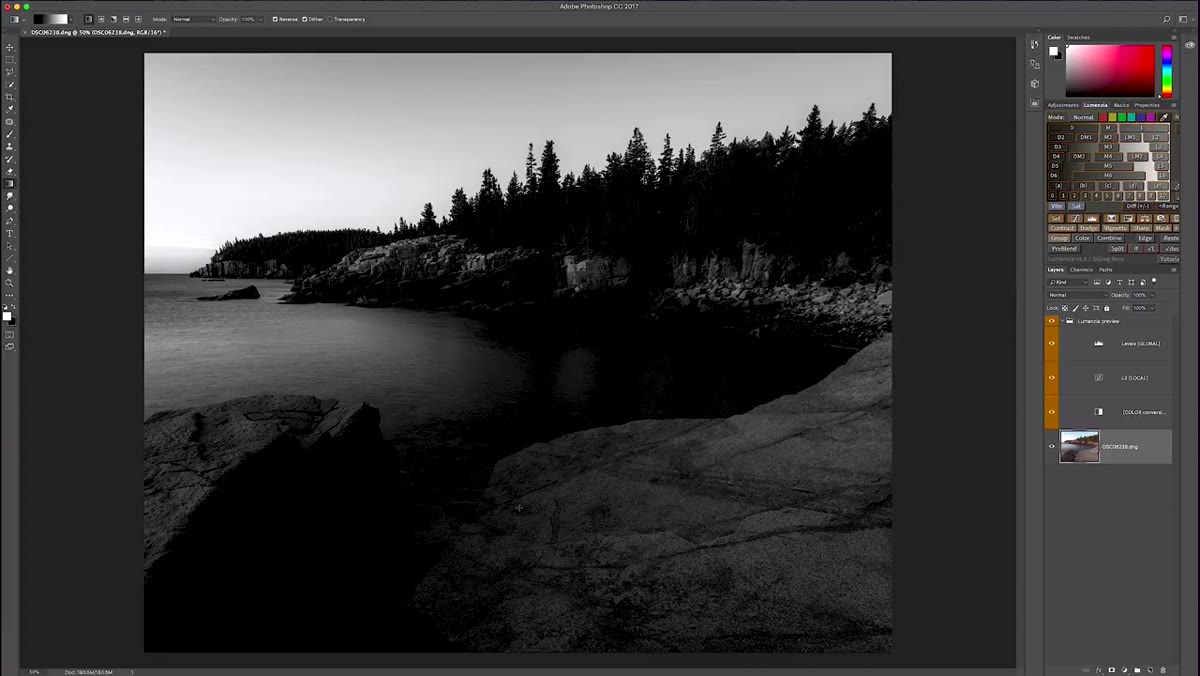Switch to the Swatches tab
Image resolution: width=1200 pixels, height=676 pixels.
click(x=1079, y=37)
